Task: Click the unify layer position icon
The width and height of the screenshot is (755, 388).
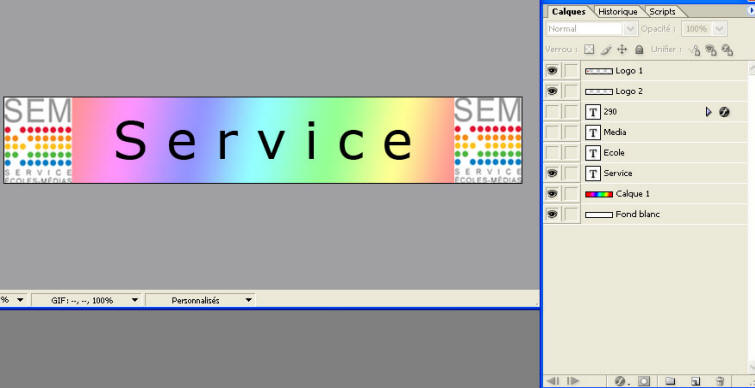Action: point(695,50)
